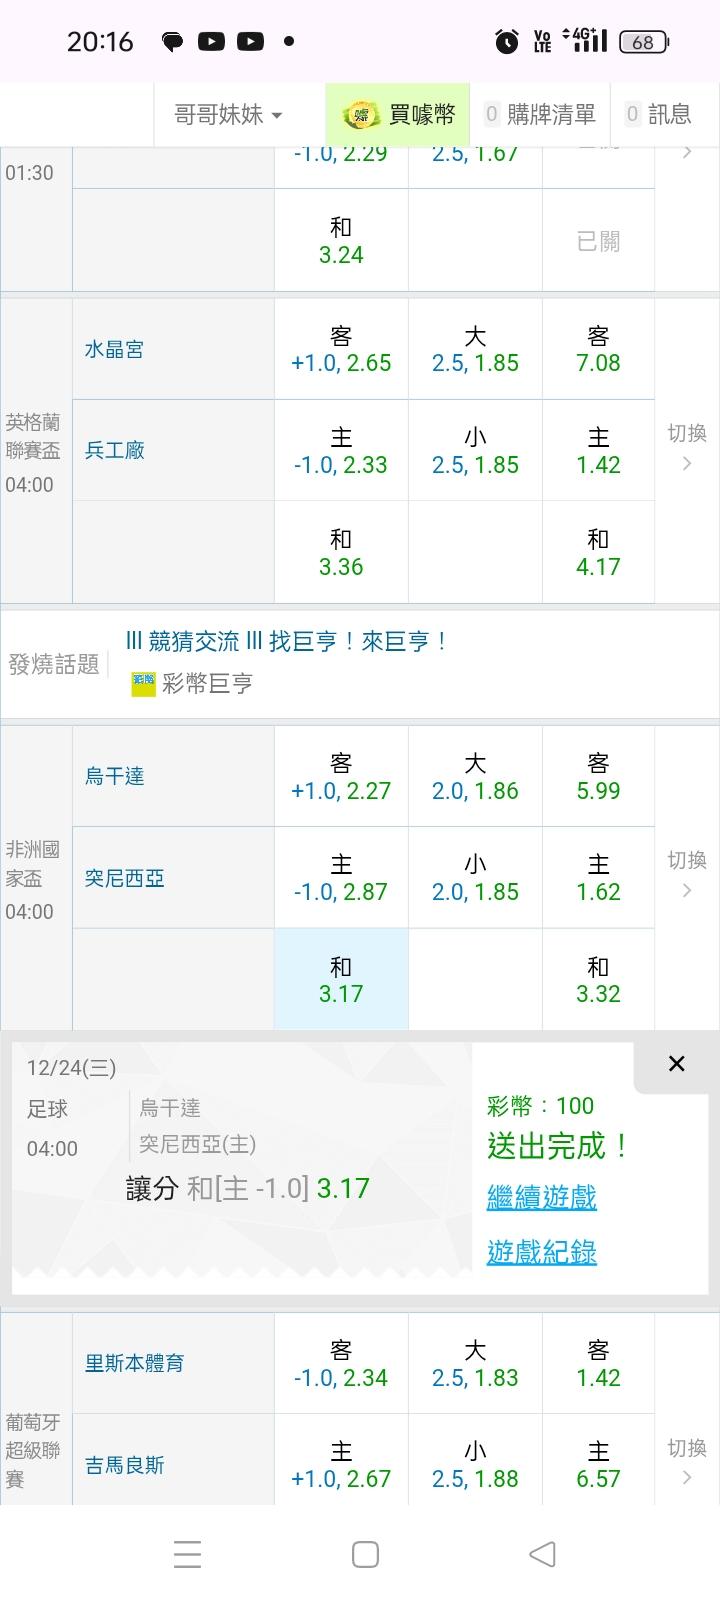Expand 切換 for the 烏干達 vs 突尼西亞 match
This screenshot has width=720, height=1604.
[686, 875]
